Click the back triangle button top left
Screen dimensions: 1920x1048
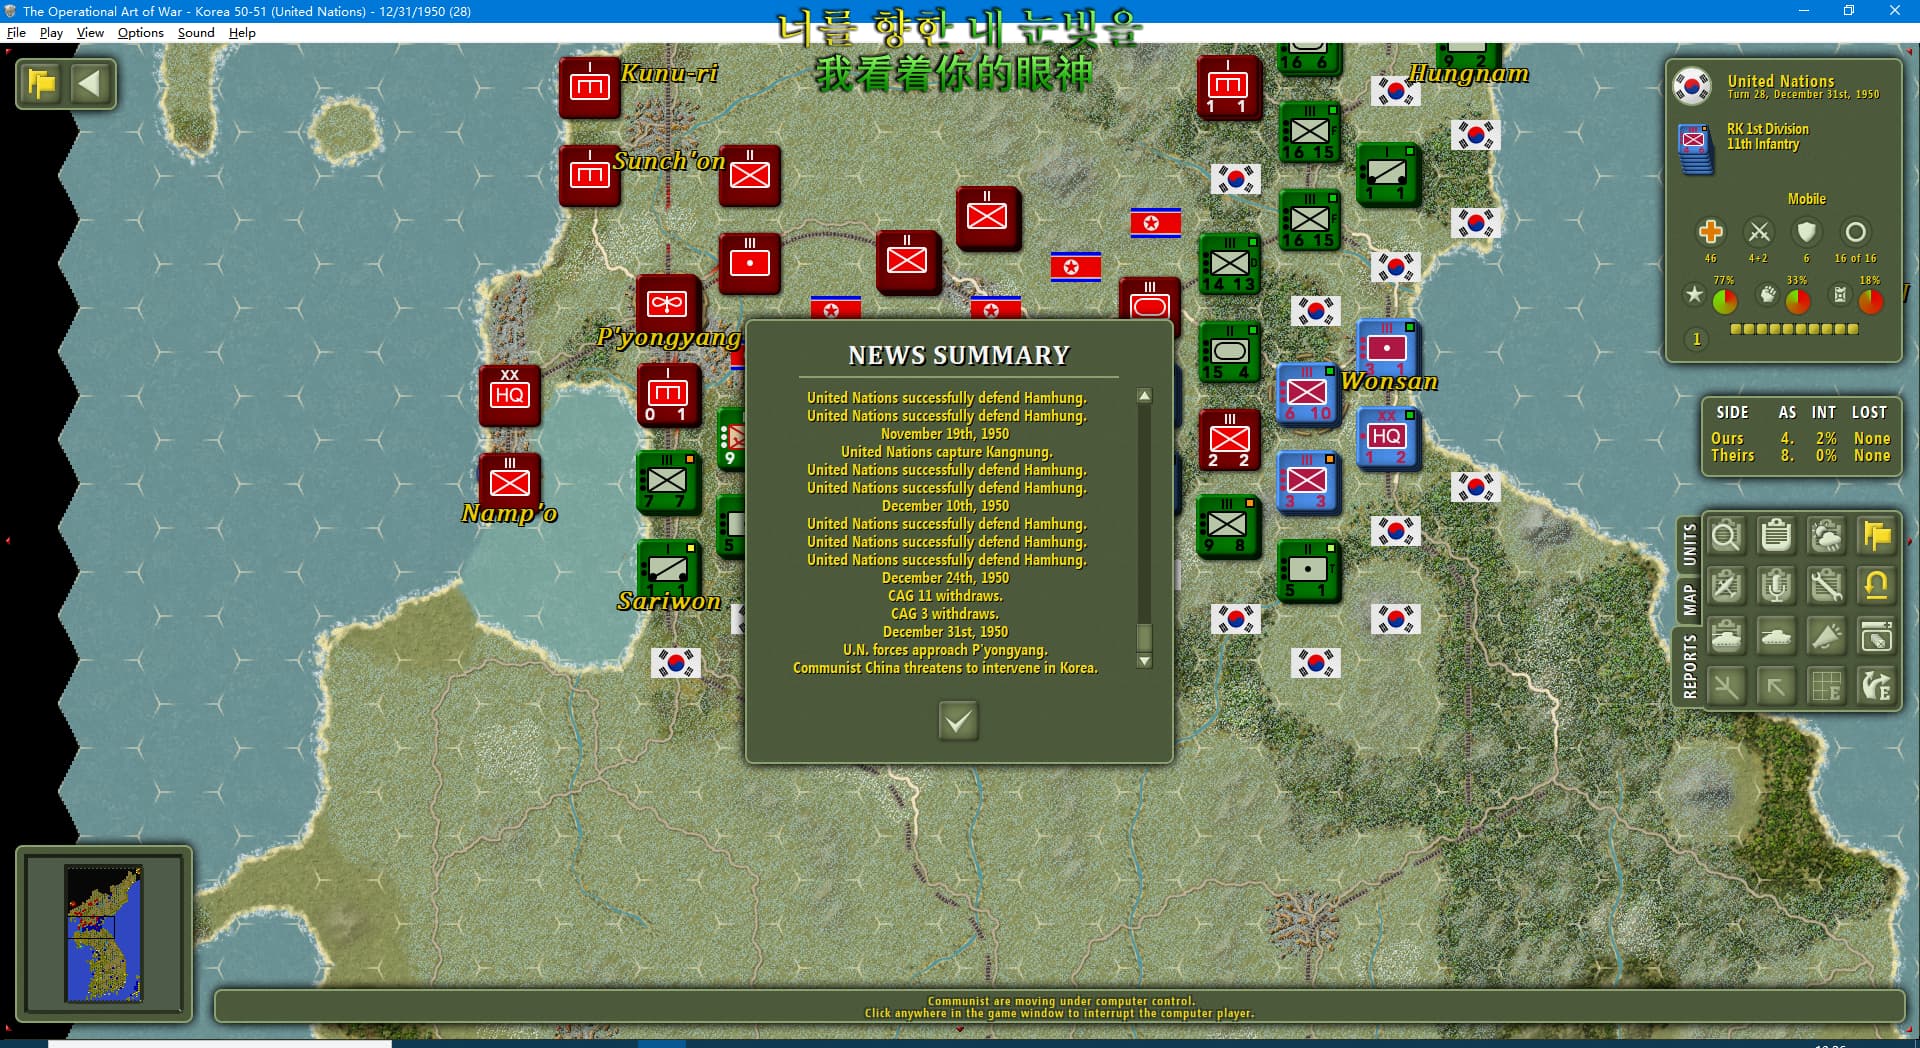pos(91,83)
